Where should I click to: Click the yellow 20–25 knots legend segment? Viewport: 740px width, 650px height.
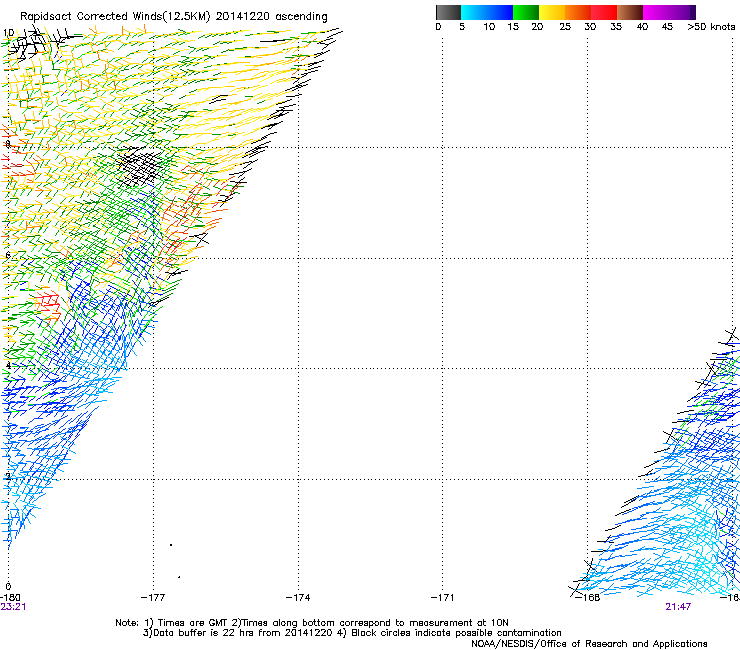tap(552, 12)
